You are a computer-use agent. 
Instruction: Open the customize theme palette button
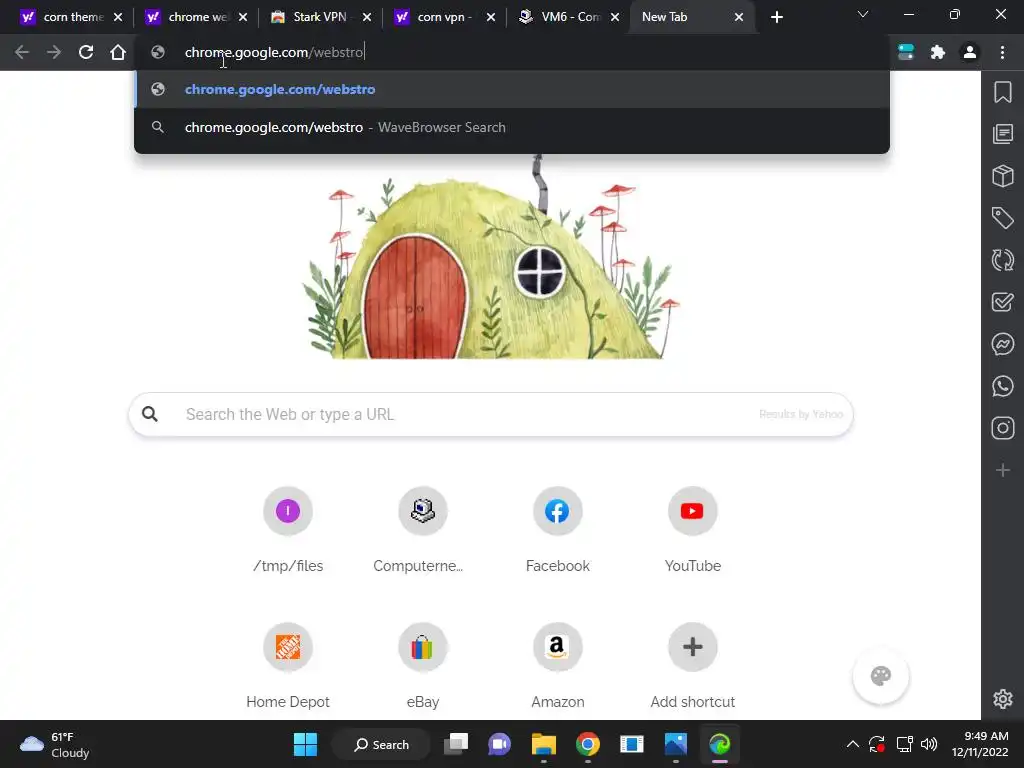881,676
